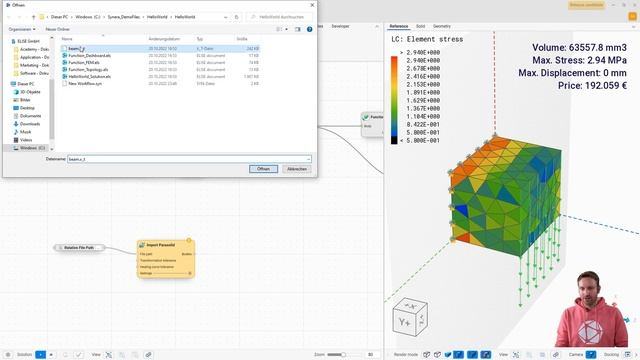640x360 pixels.
Task: Open the Dateiname dropdown arrow
Action: [309, 159]
